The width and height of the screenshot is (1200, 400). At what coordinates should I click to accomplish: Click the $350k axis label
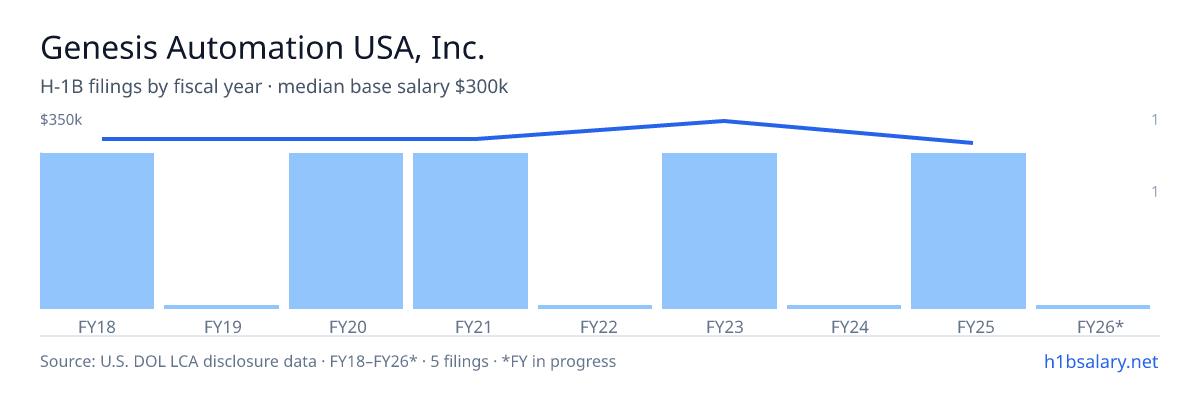pos(61,120)
